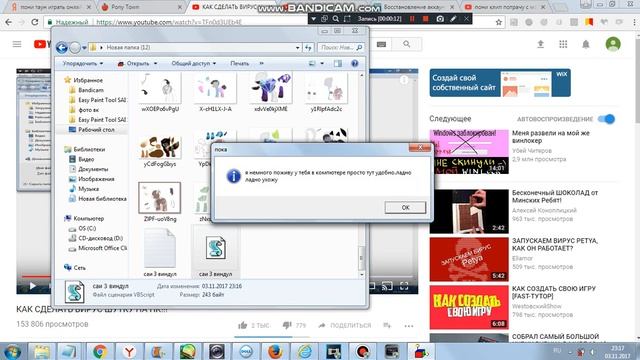The width and height of the screenshot is (640, 360).
Task: Toggle the Explorer preview pane icon
Action: pos(338,64)
